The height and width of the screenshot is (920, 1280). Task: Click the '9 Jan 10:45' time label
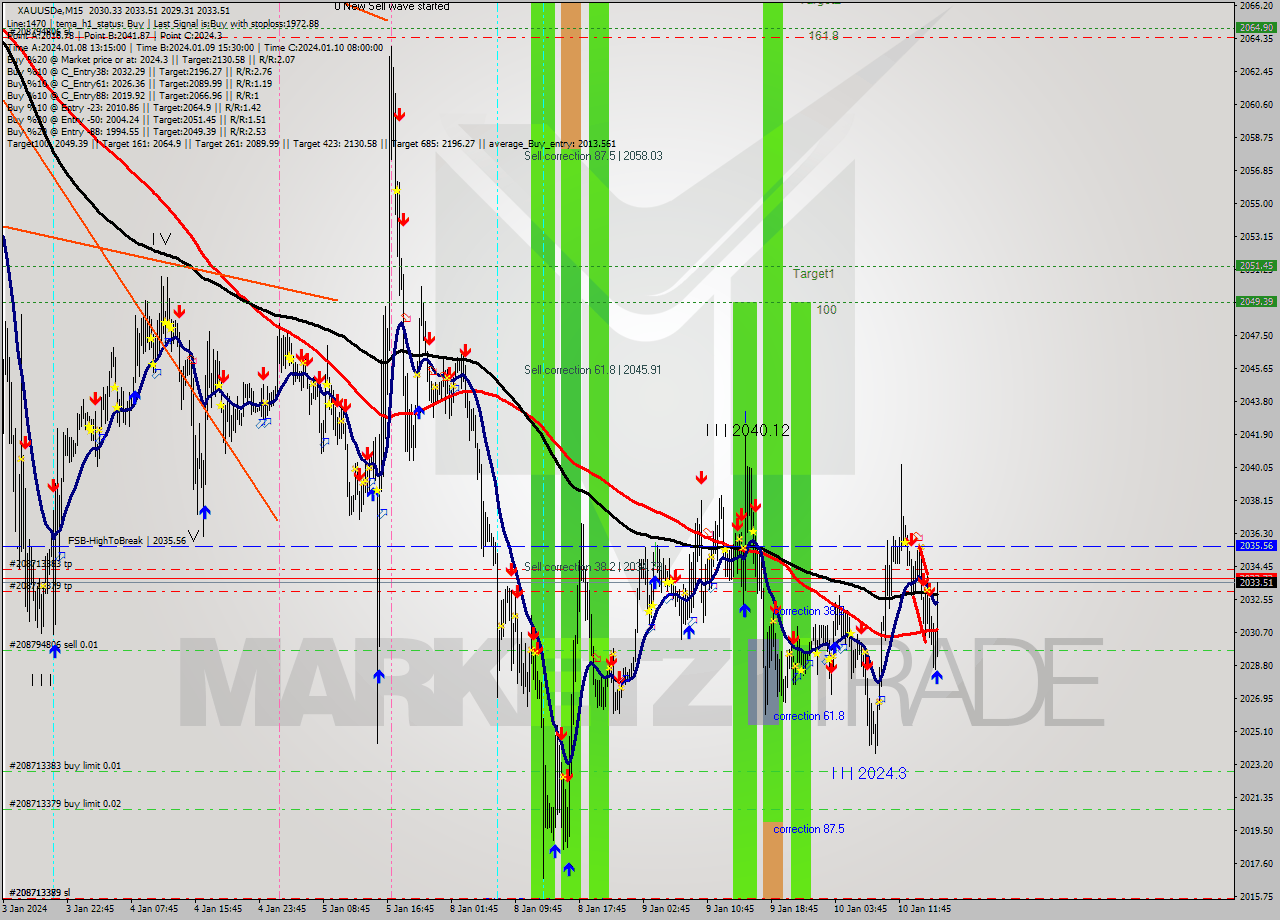pos(731,909)
